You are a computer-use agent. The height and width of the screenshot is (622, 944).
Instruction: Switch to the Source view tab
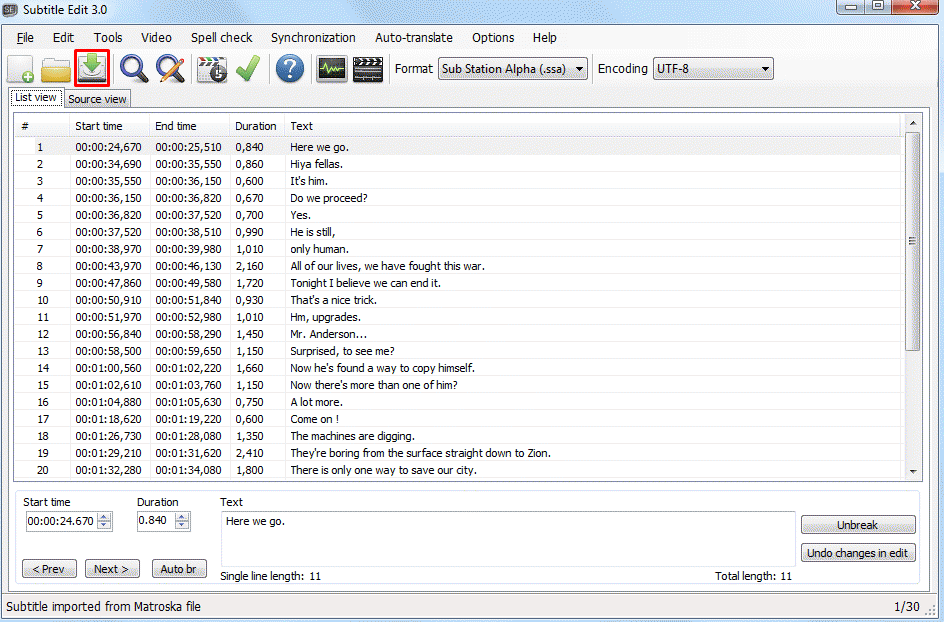pyautogui.click(x=97, y=99)
